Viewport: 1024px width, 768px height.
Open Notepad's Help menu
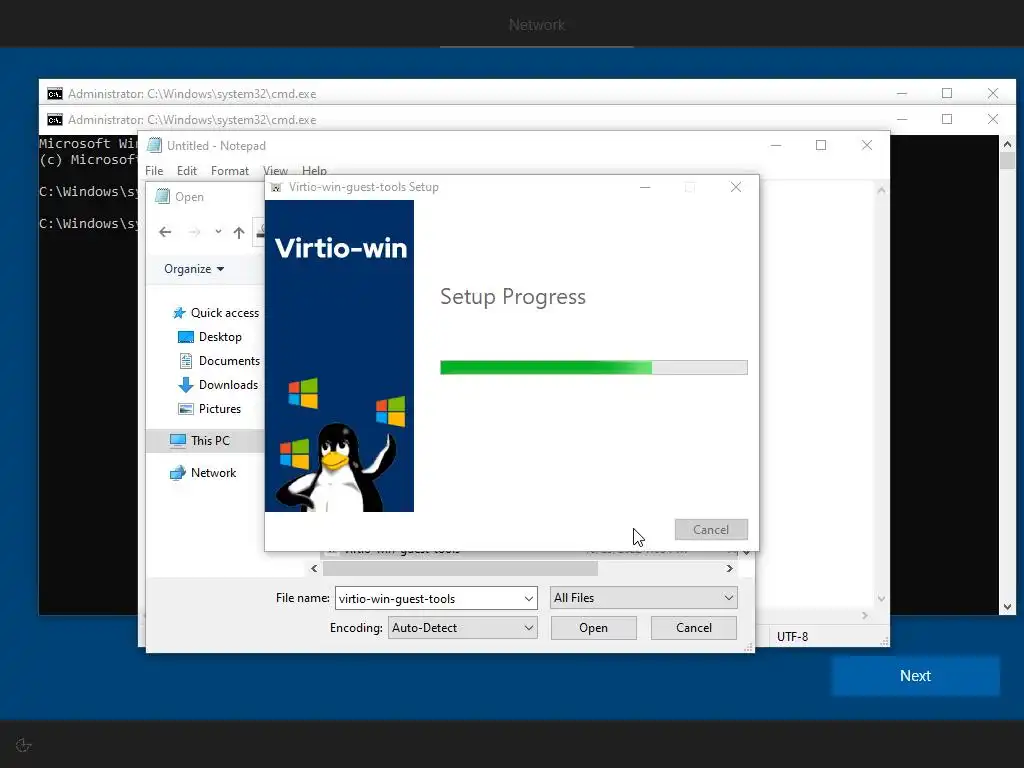point(314,170)
